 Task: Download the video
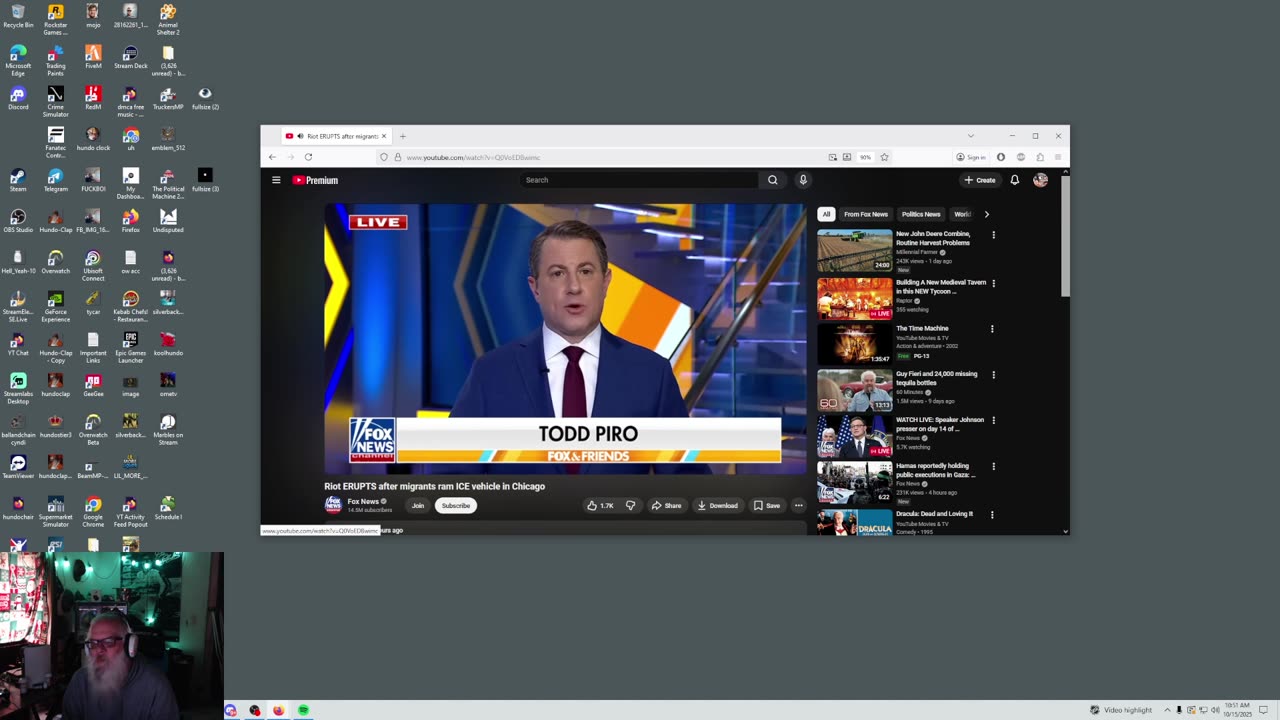(x=717, y=505)
